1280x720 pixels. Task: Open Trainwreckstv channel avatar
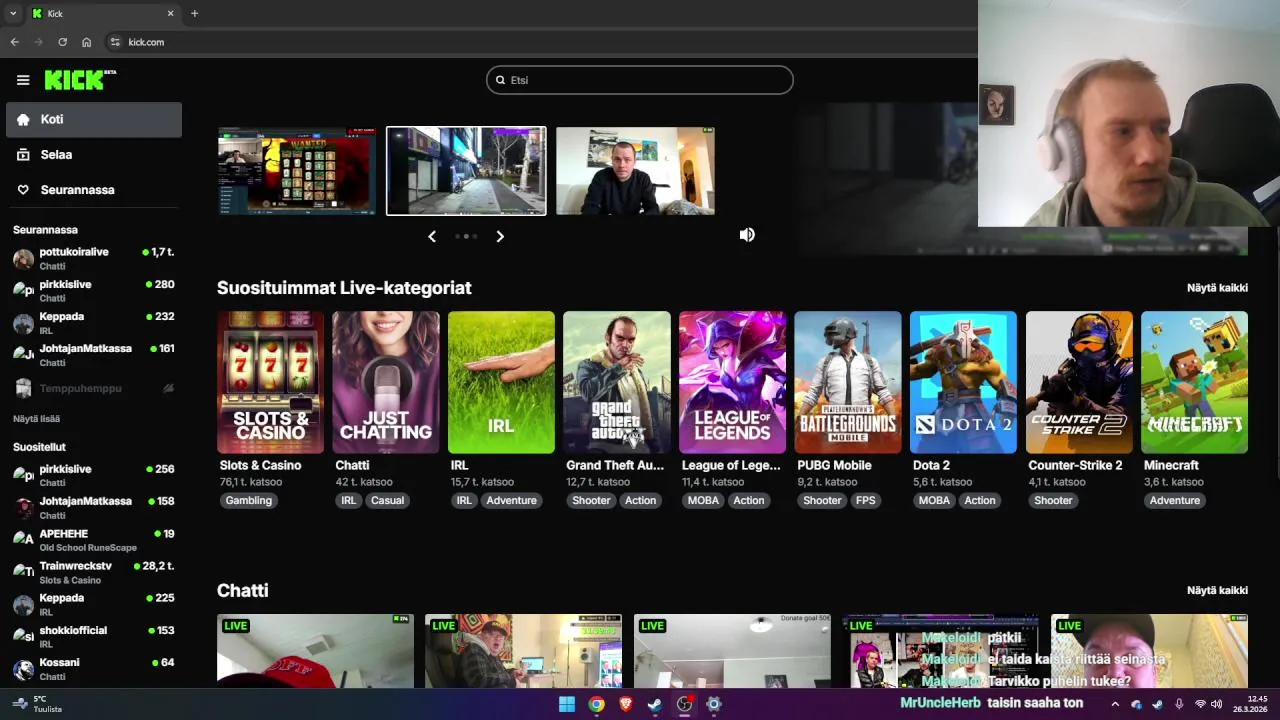click(23, 573)
